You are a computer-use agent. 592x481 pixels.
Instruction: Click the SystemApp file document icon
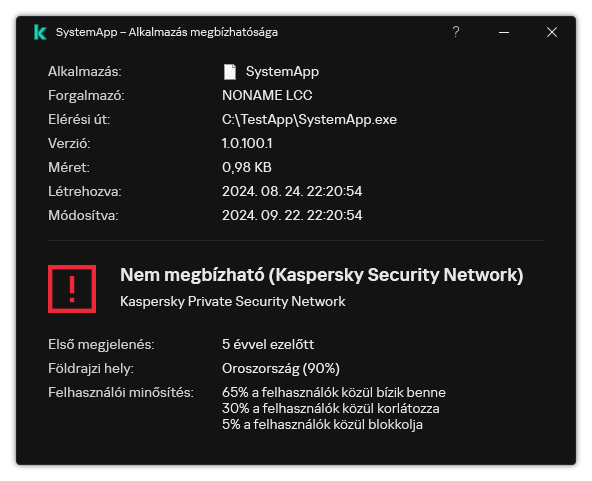230,72
